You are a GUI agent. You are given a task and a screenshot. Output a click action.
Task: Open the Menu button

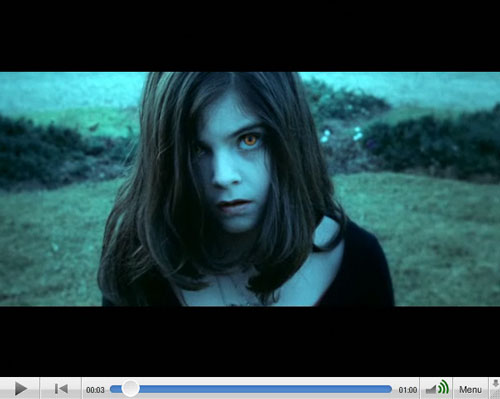[x=470, y=389]
